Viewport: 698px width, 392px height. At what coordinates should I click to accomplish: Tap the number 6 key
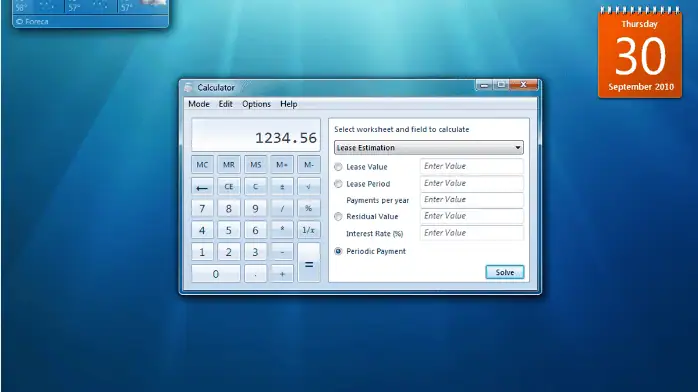(x=256, y=230)
